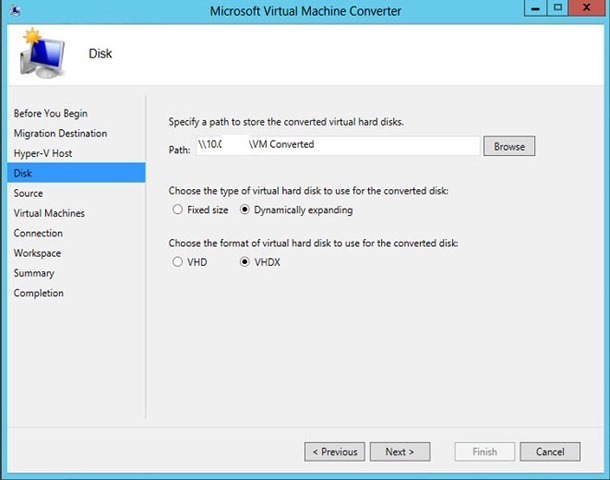Cancel the conversion wizard

pyautogui.click(x=550, y=452)
